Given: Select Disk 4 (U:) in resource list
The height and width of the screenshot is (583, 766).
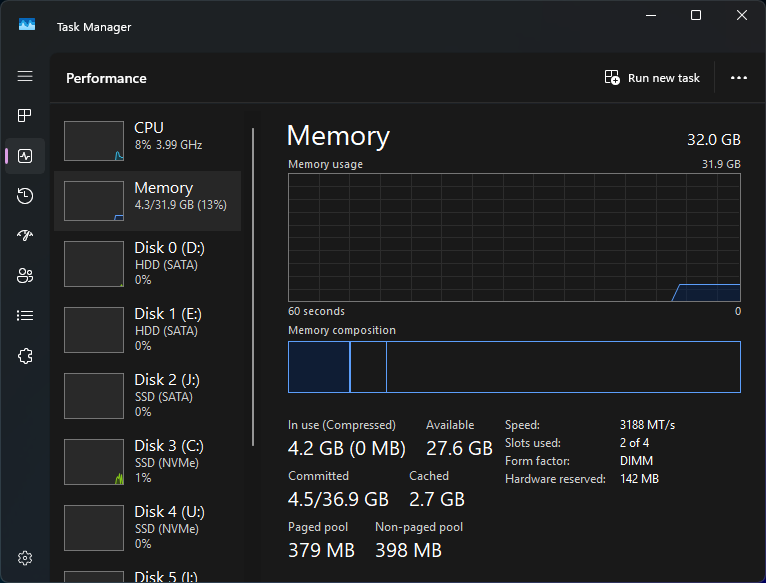Looking at the screenshot, I should point(147,527).
